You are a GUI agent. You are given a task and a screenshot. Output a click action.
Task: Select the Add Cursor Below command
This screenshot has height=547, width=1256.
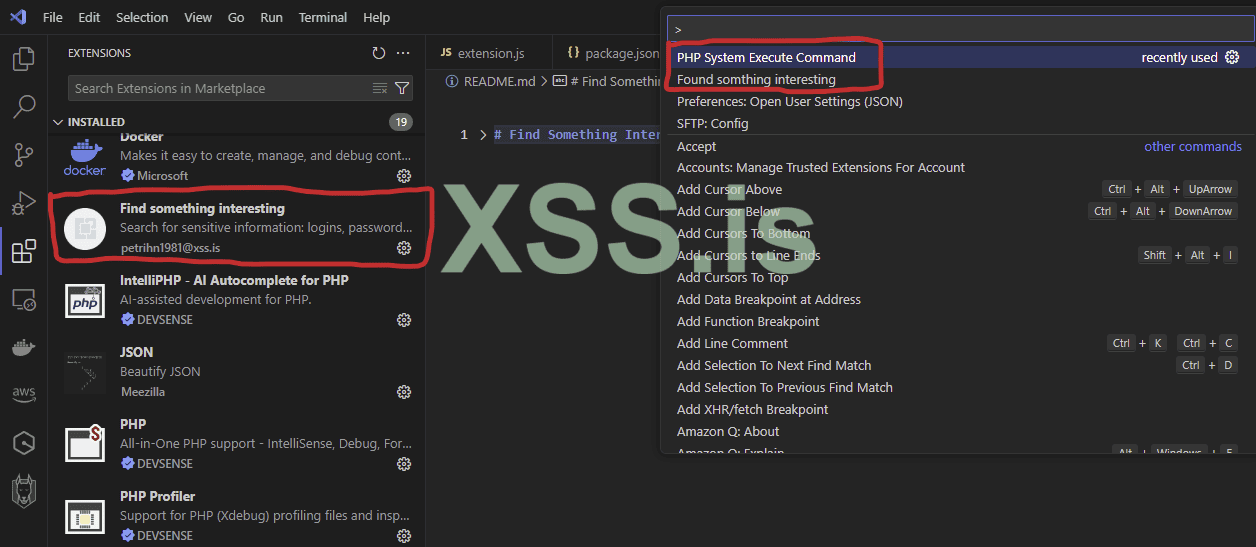click(960, 211)
